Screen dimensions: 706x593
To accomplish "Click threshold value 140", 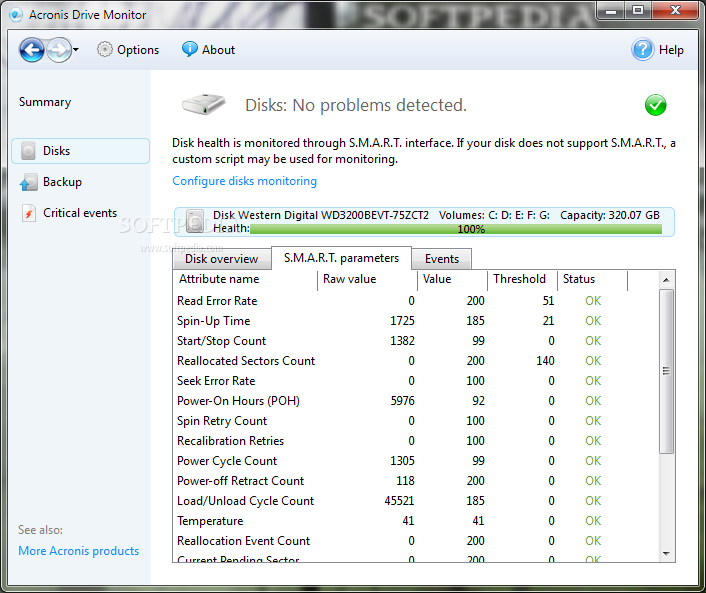I will tap(545, 361).
